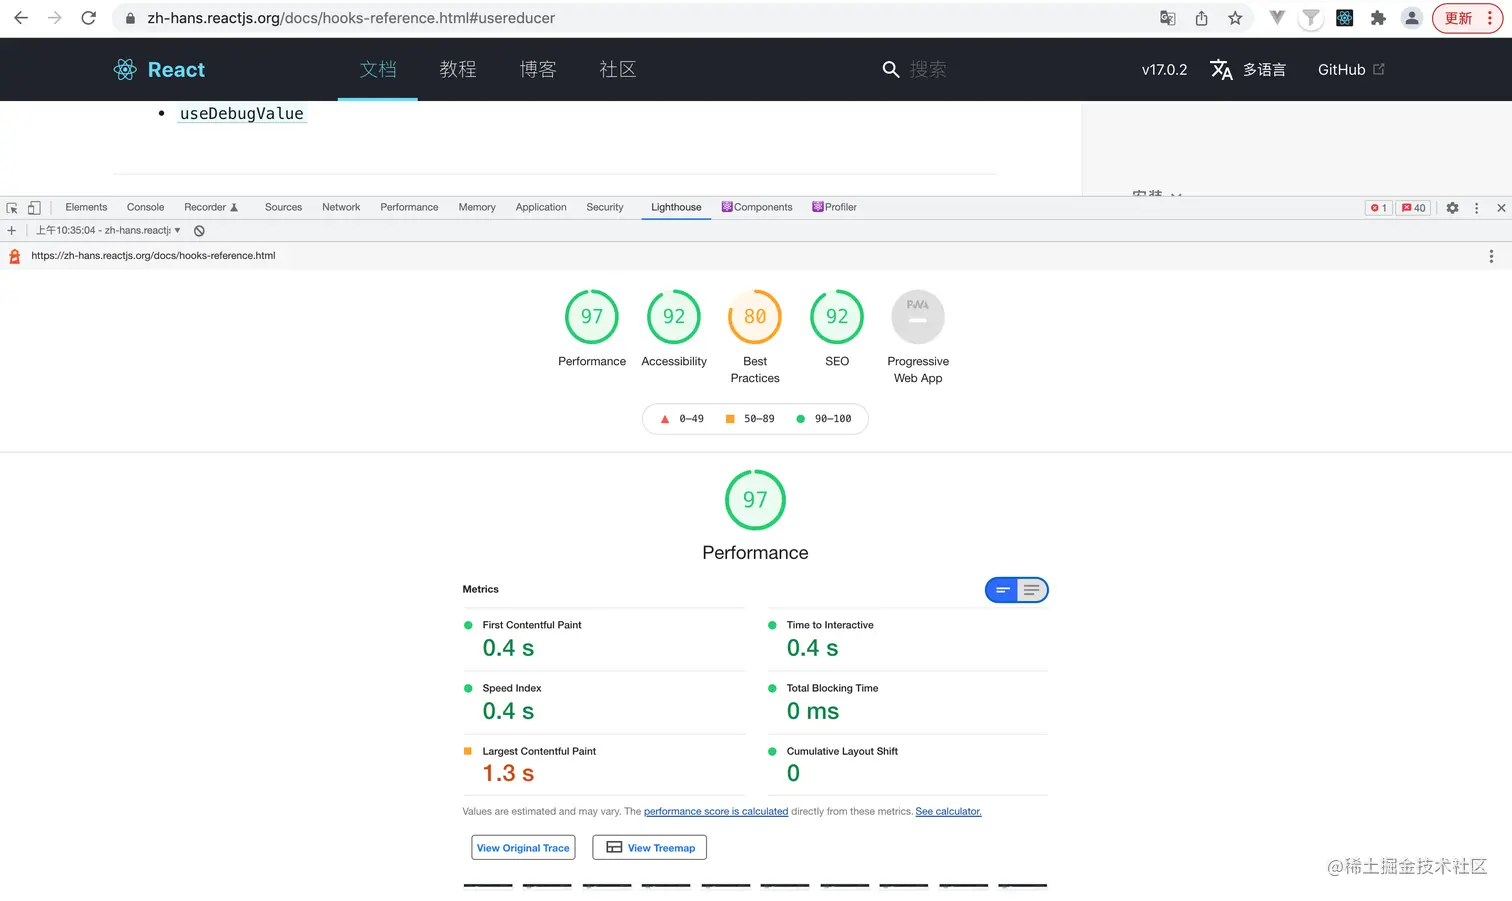Click the red error count badge
The height and width of the screenshot is (901, 1512).
pos(1378,208)
